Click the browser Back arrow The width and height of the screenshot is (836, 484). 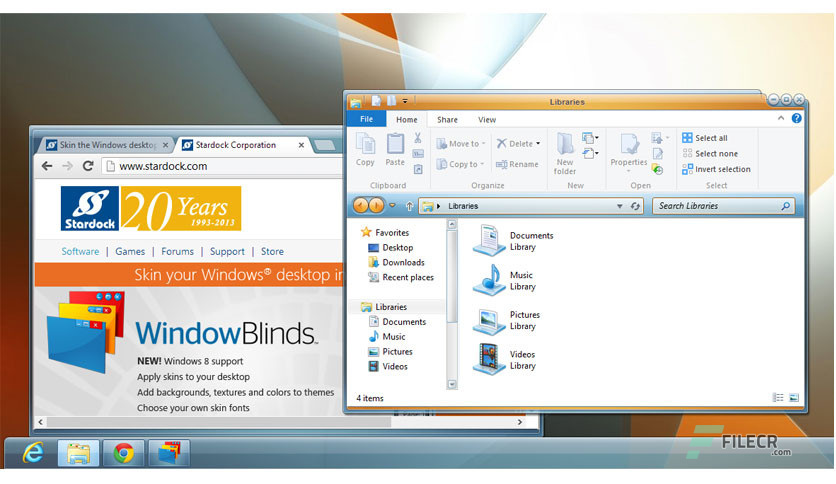47,166
